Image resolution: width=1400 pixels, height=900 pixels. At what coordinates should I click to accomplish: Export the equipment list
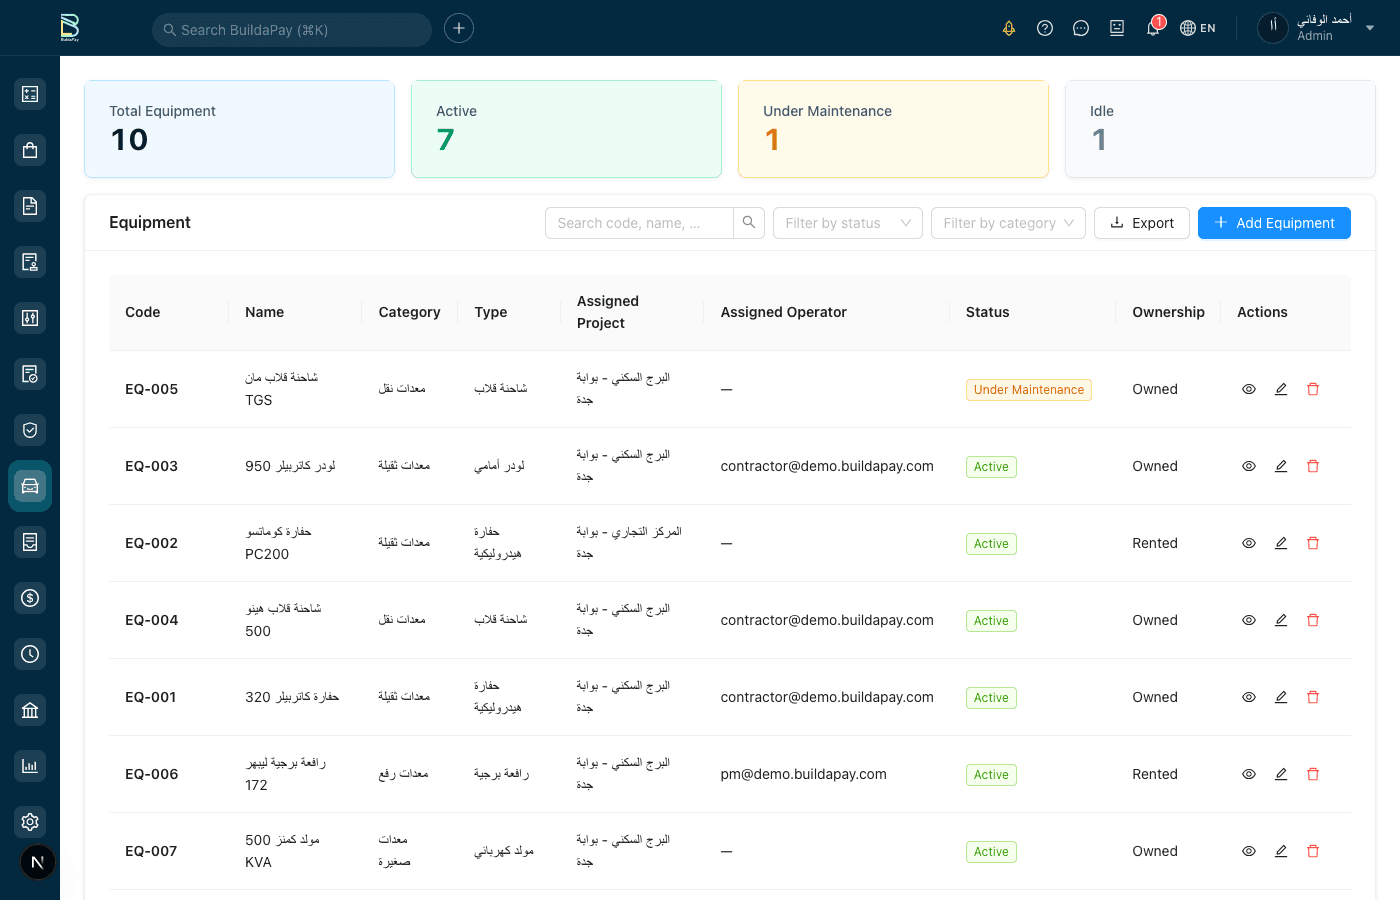1141,223
